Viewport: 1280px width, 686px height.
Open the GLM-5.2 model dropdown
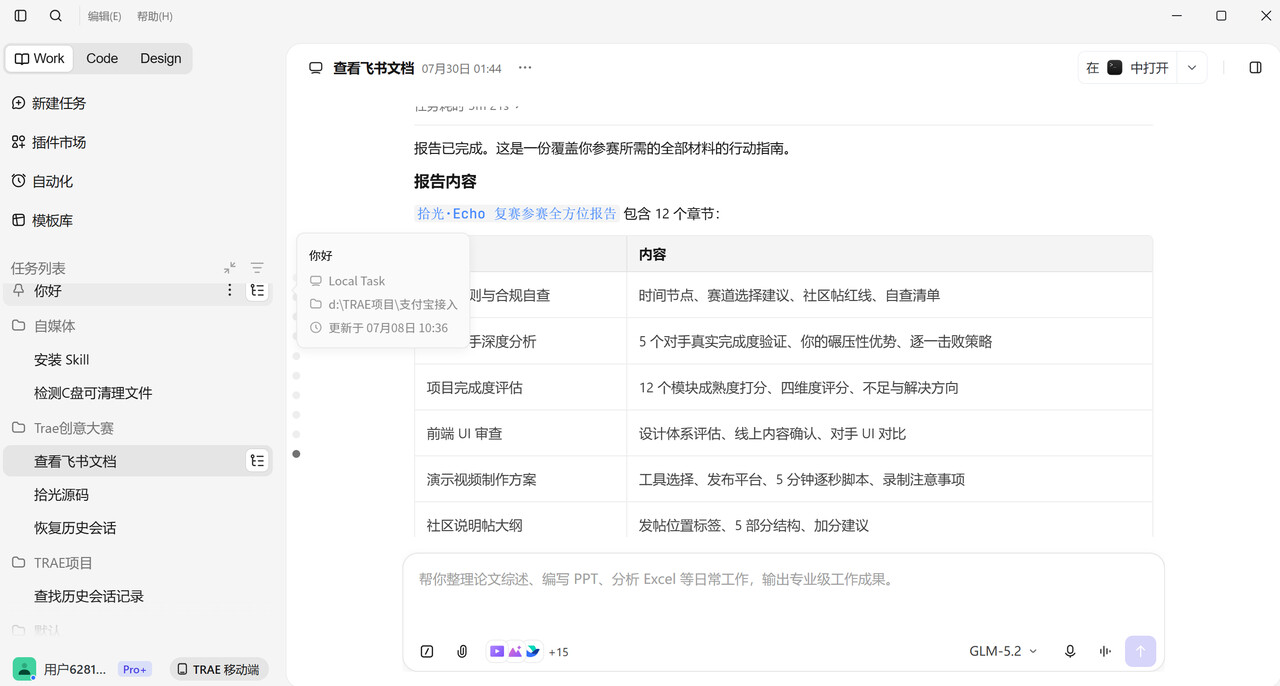tap(1003, 651)
